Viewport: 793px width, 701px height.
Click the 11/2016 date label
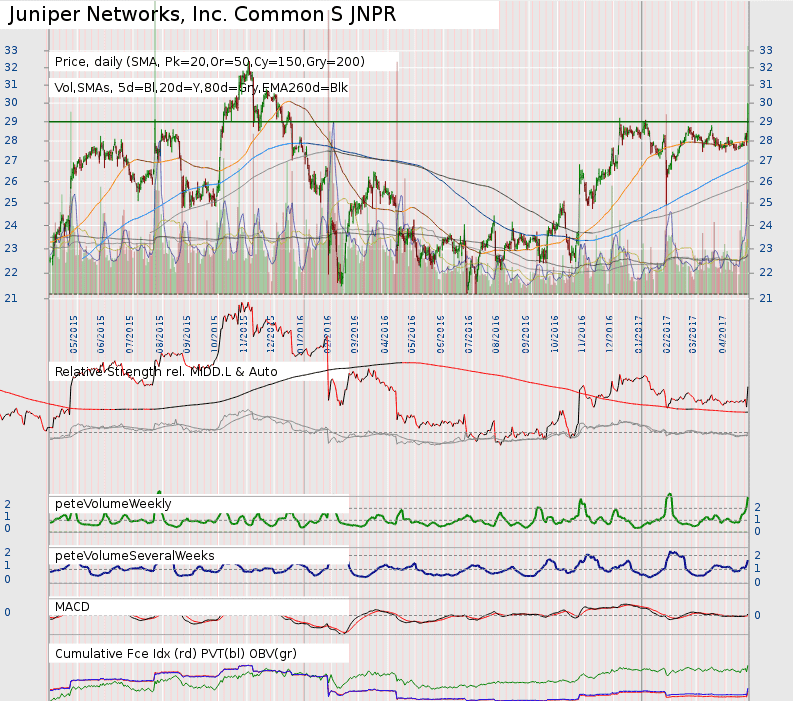pyautogui.click(x=582, y=334)
